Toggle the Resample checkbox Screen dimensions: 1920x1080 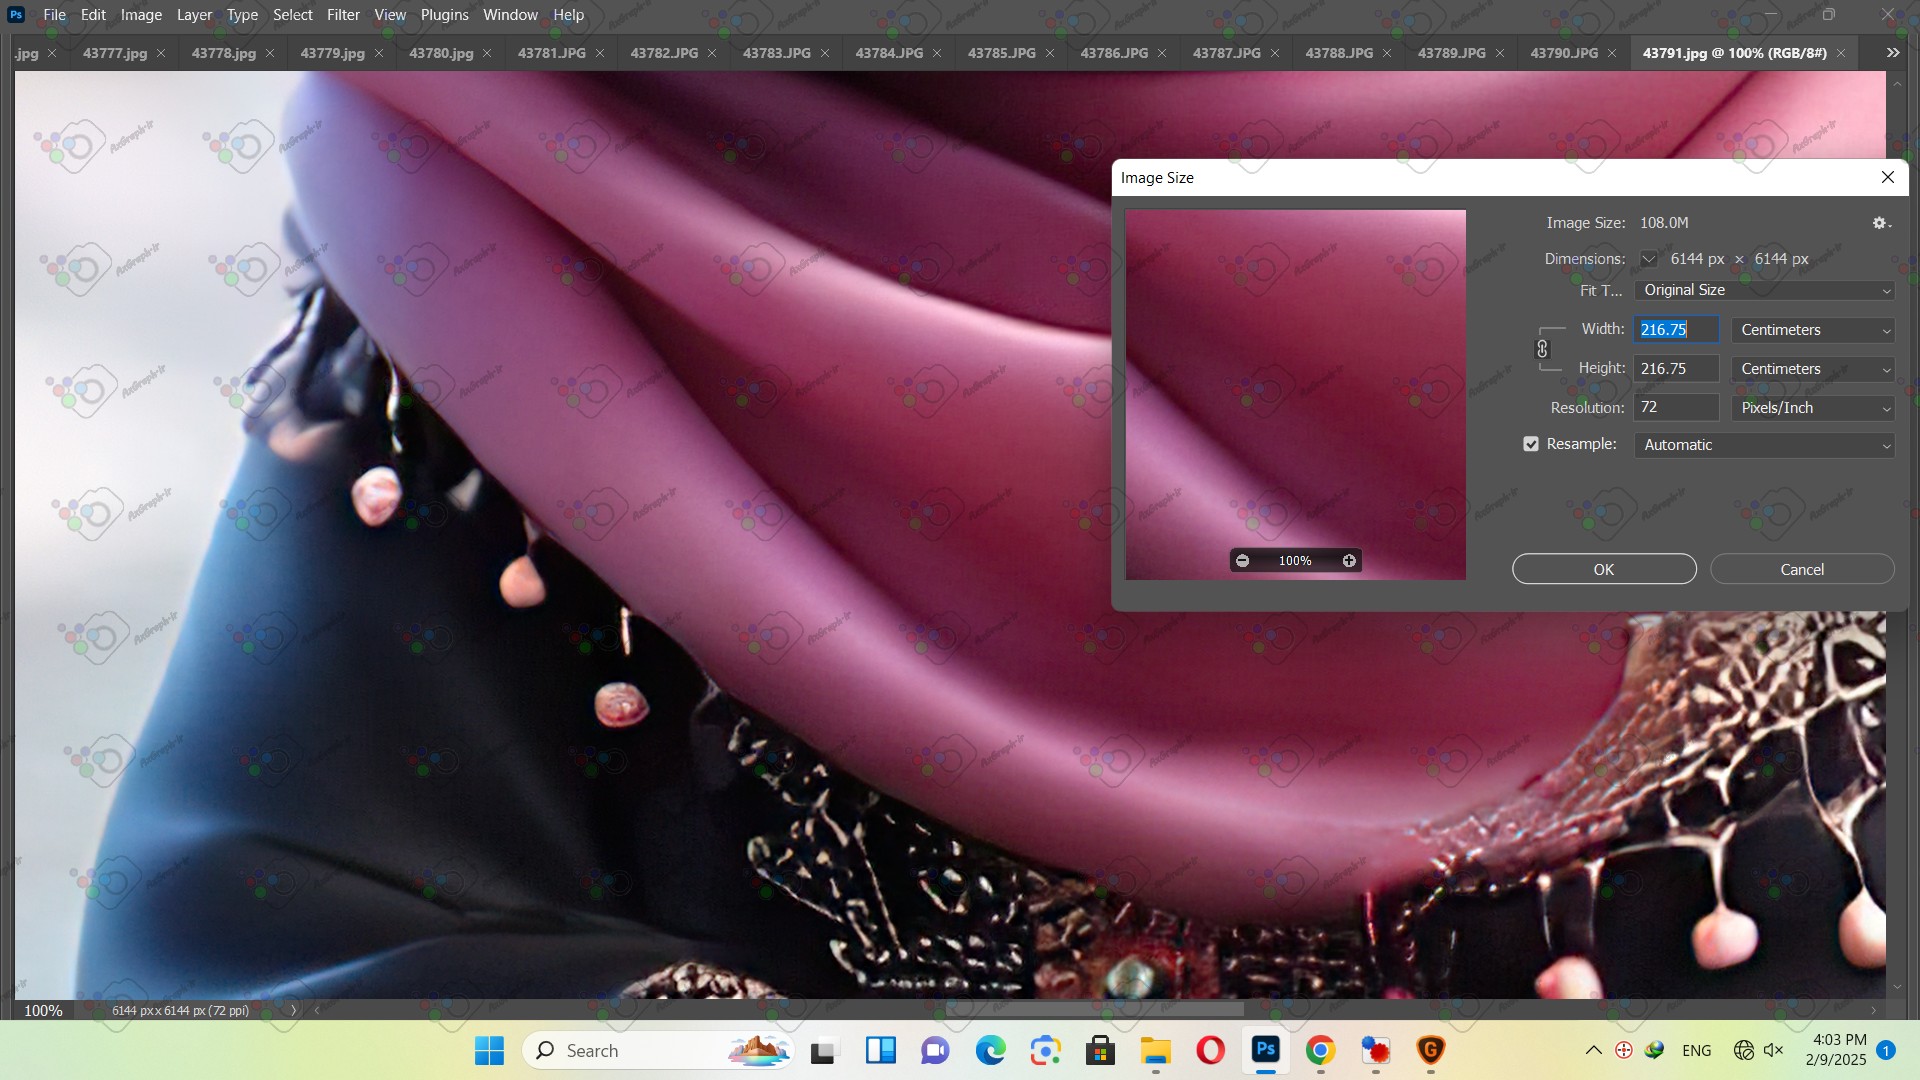pyautogui.click(x=1531, y=444)
